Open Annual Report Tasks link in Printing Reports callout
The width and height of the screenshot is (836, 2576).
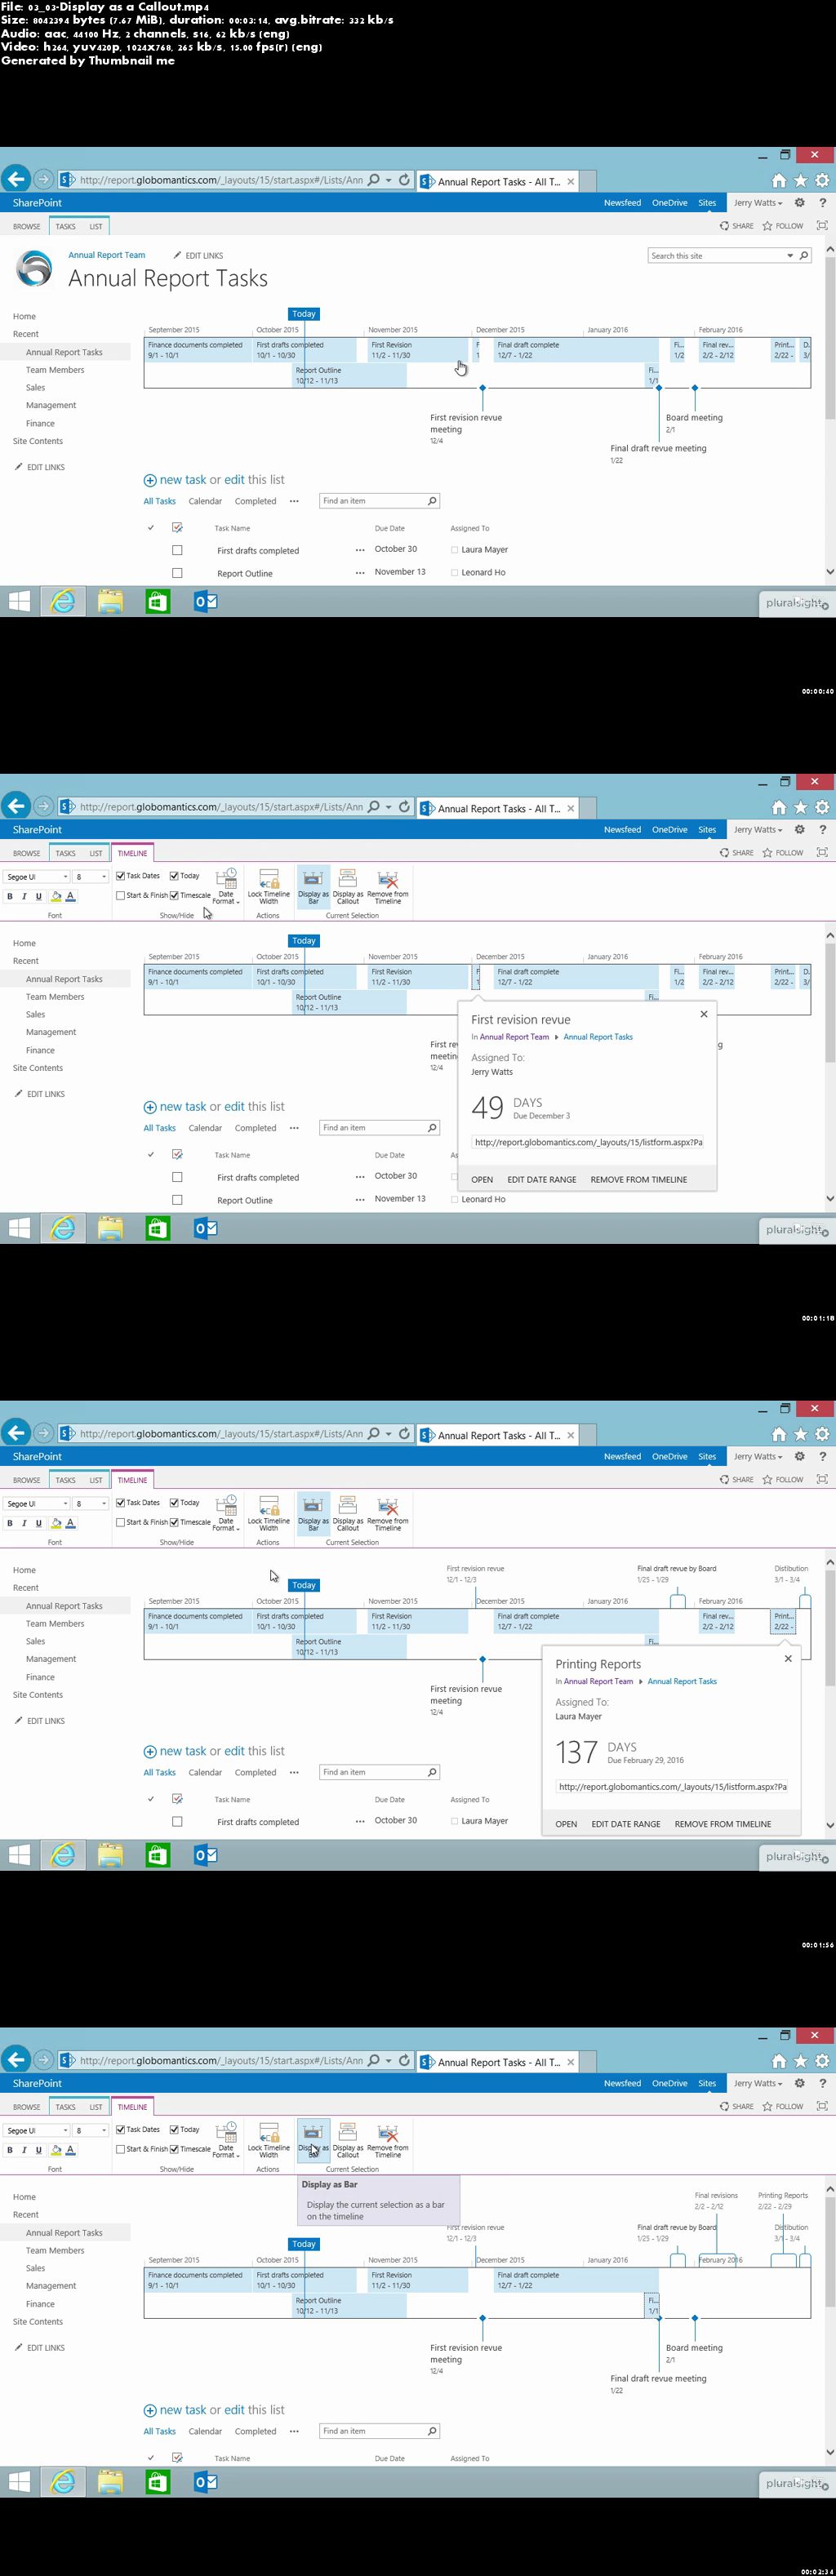click(682, 1681)
